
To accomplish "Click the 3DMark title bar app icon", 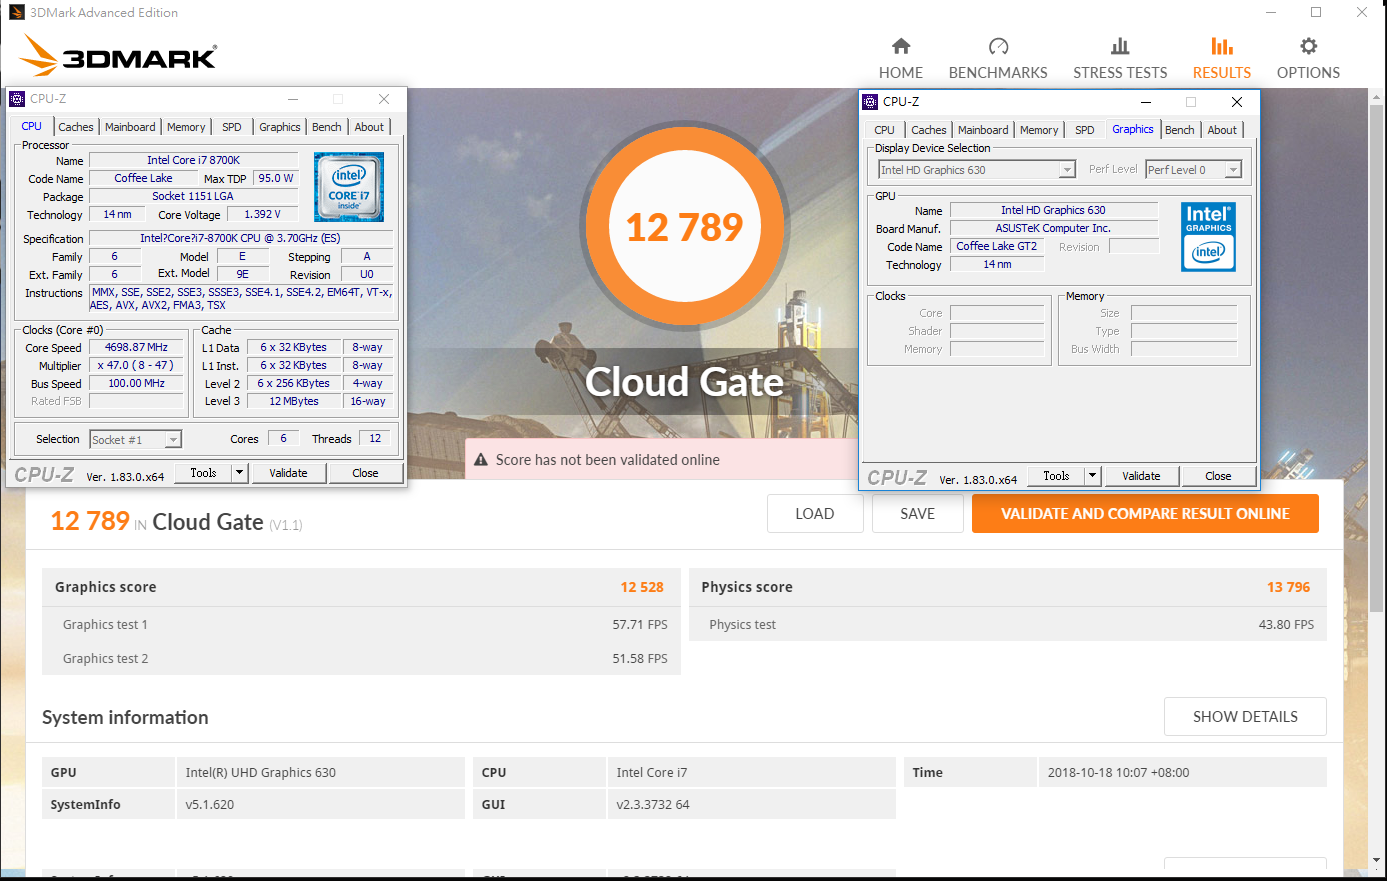I will click(16, 12).
